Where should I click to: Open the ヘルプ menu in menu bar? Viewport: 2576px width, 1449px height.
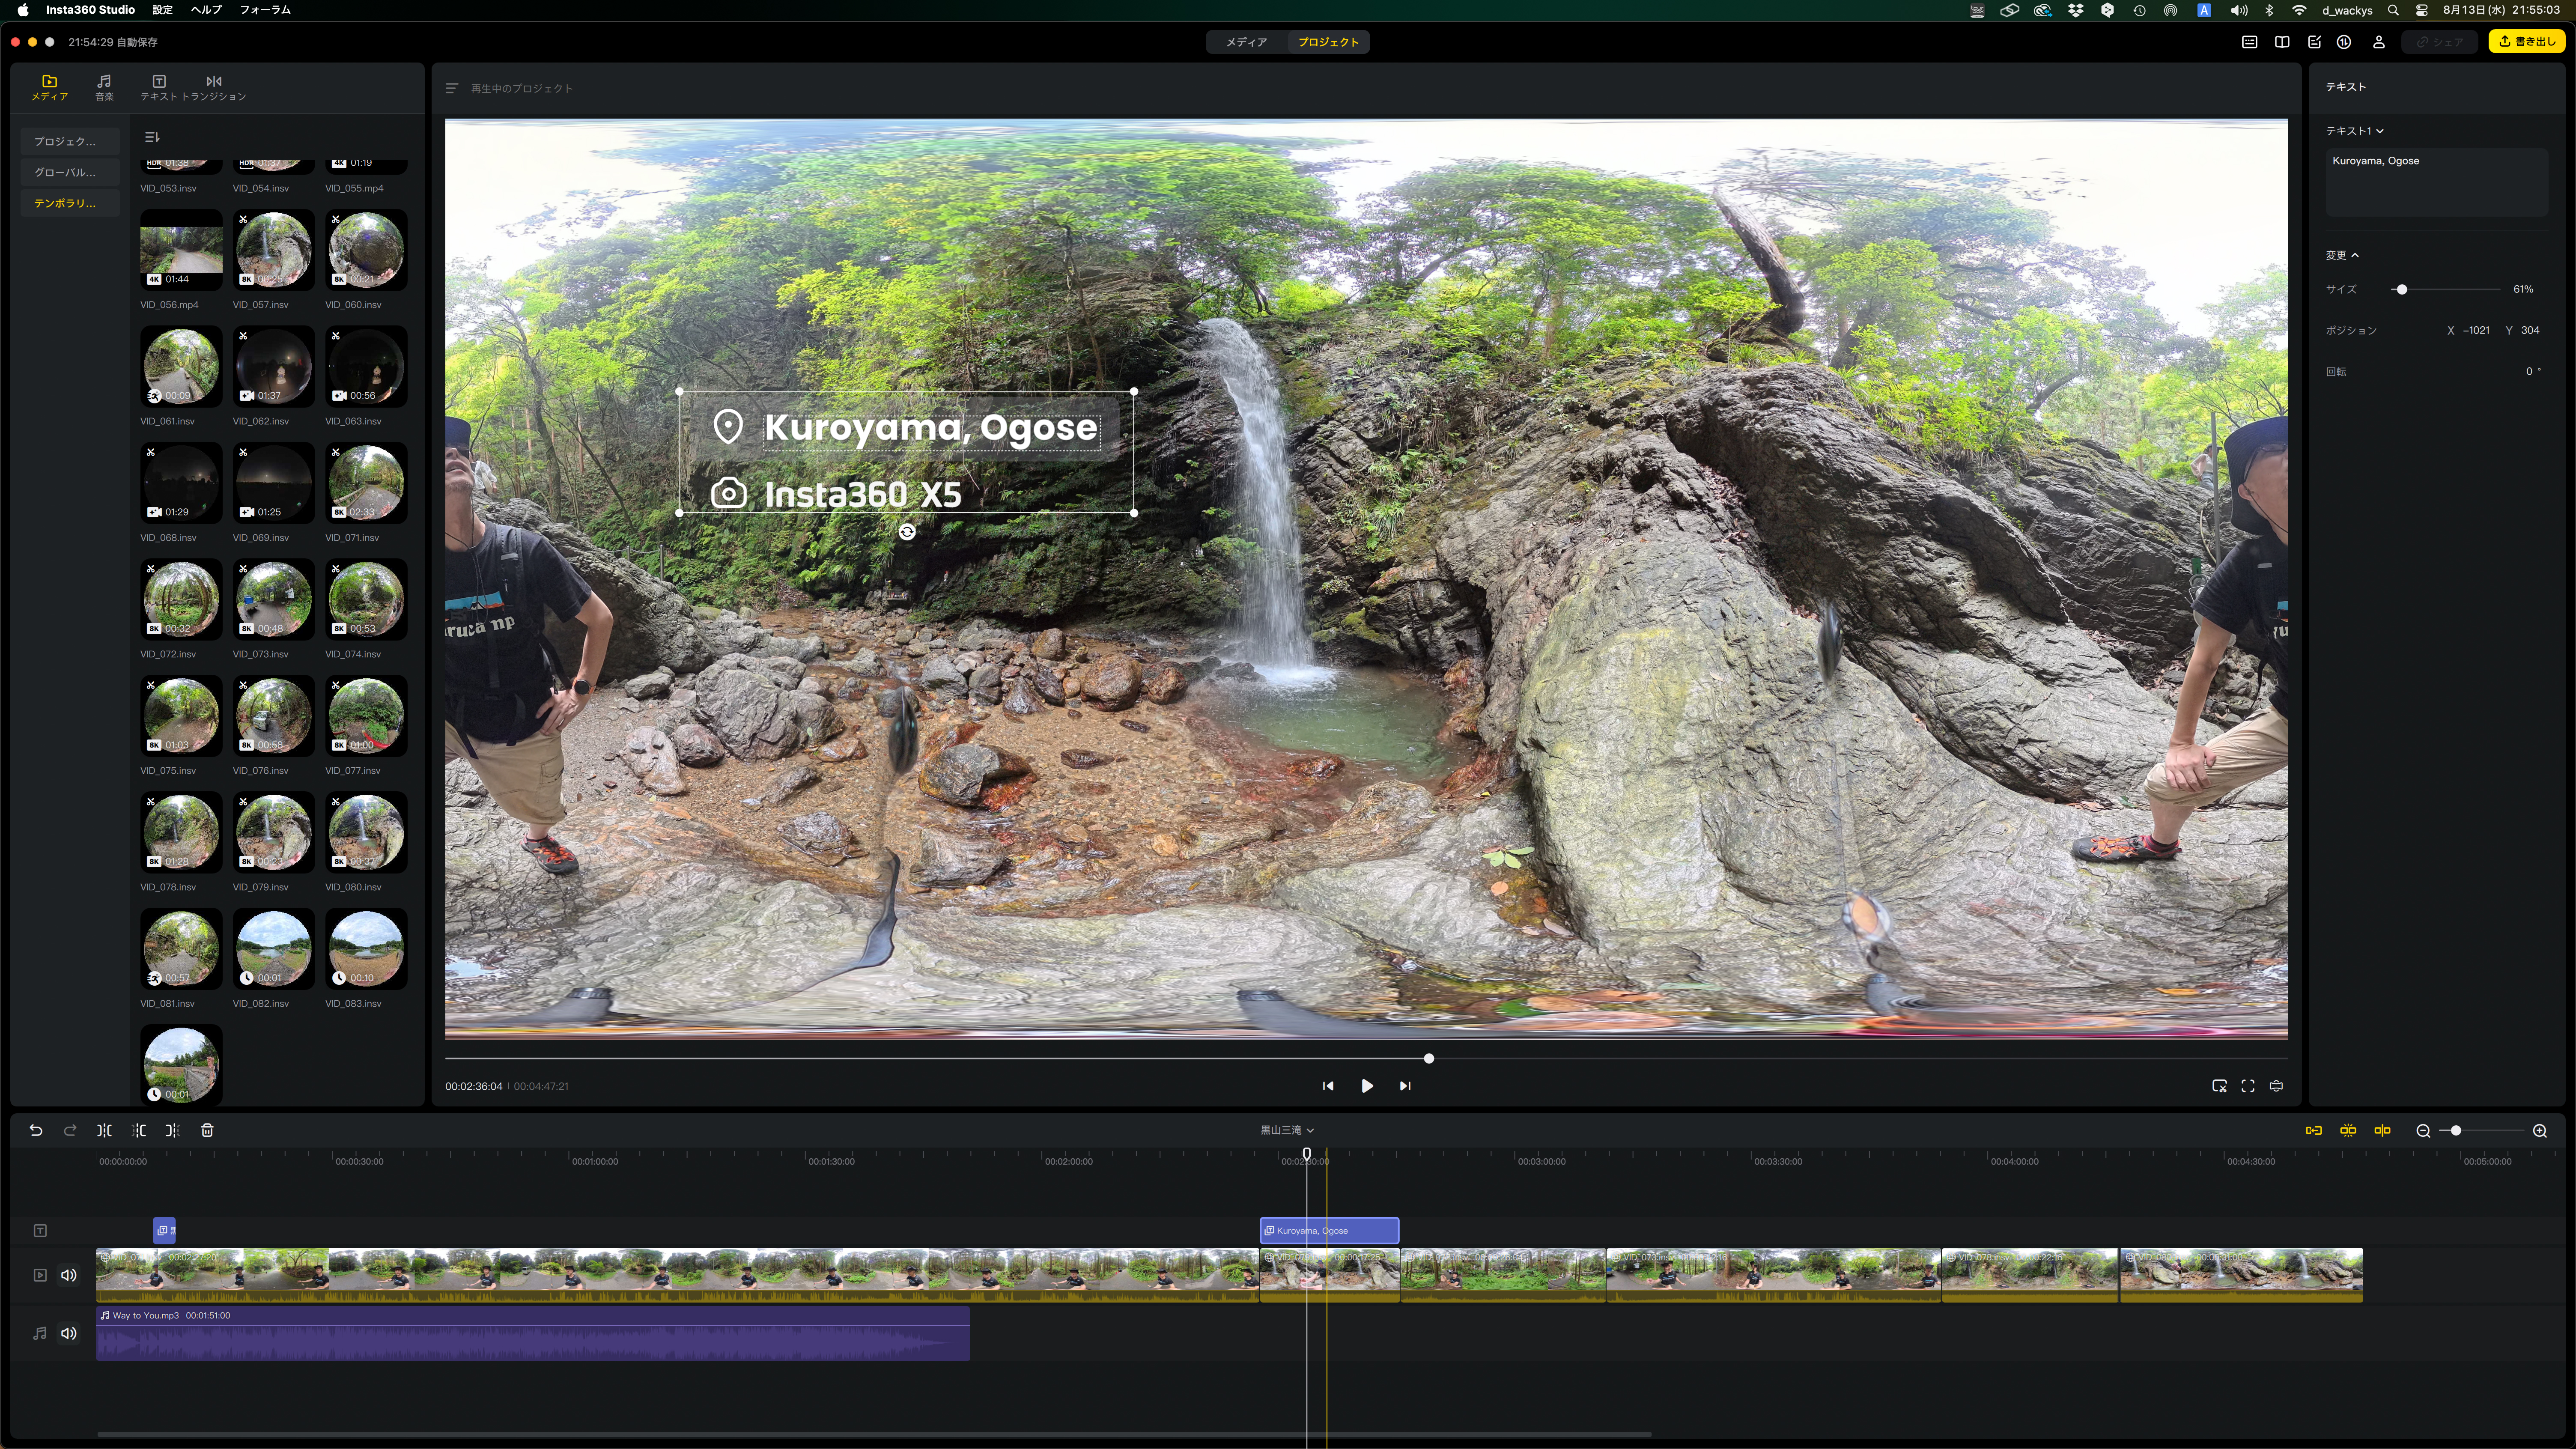point(206,10)
